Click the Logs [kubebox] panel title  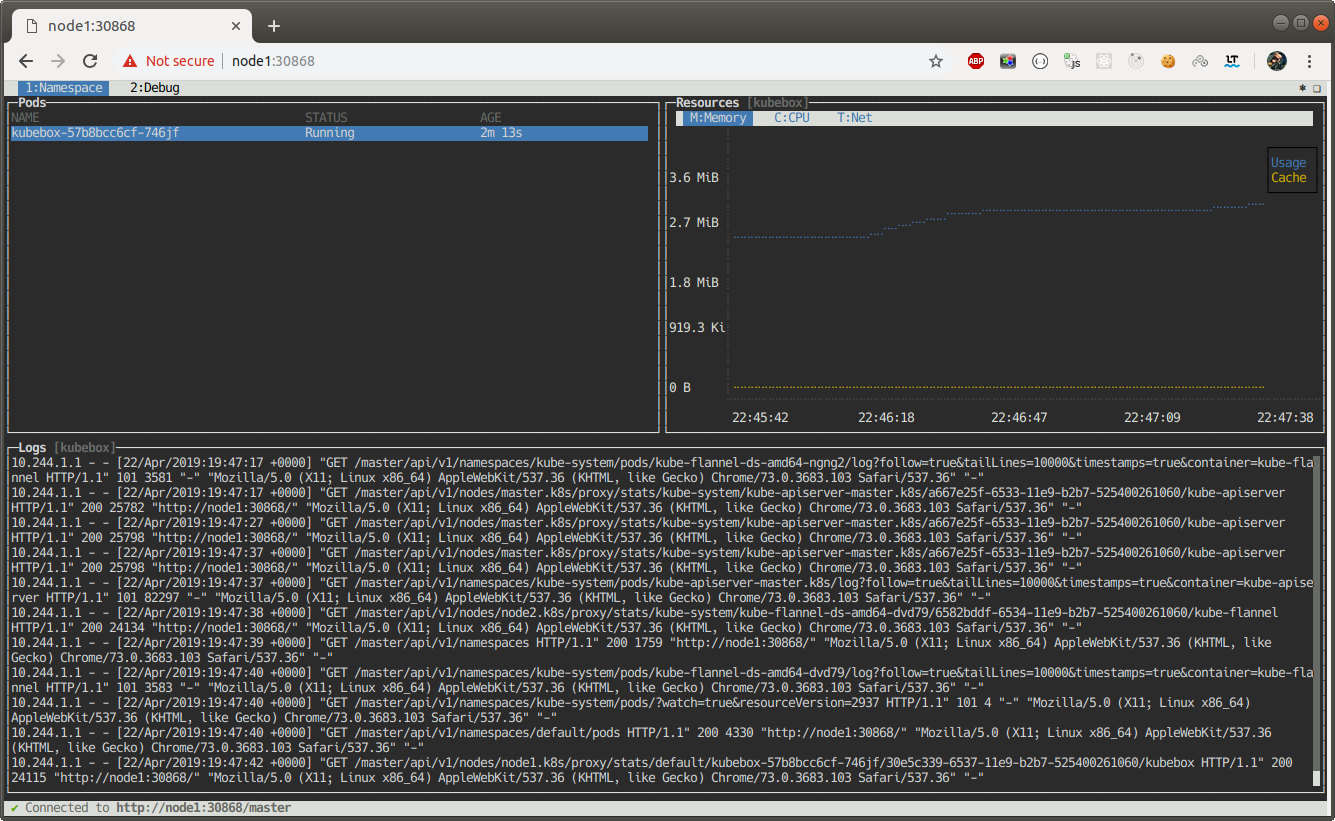[66, 447]
